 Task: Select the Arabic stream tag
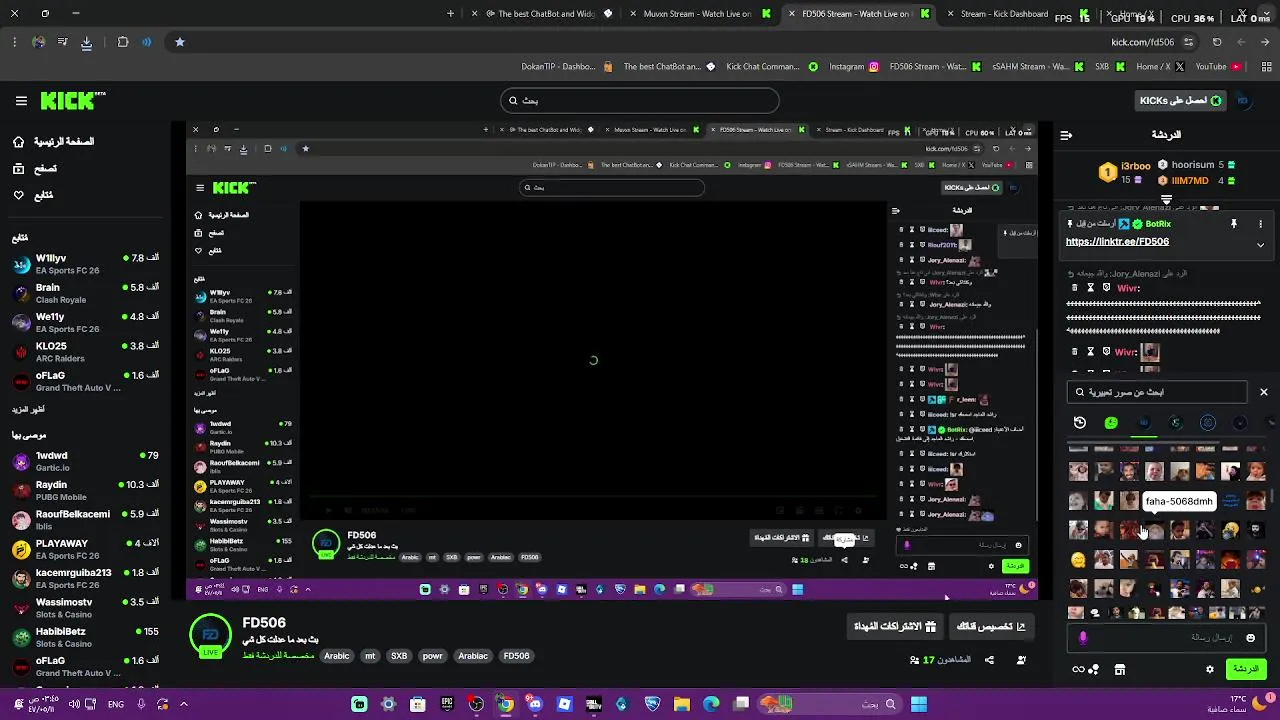(x=337, y=656)
